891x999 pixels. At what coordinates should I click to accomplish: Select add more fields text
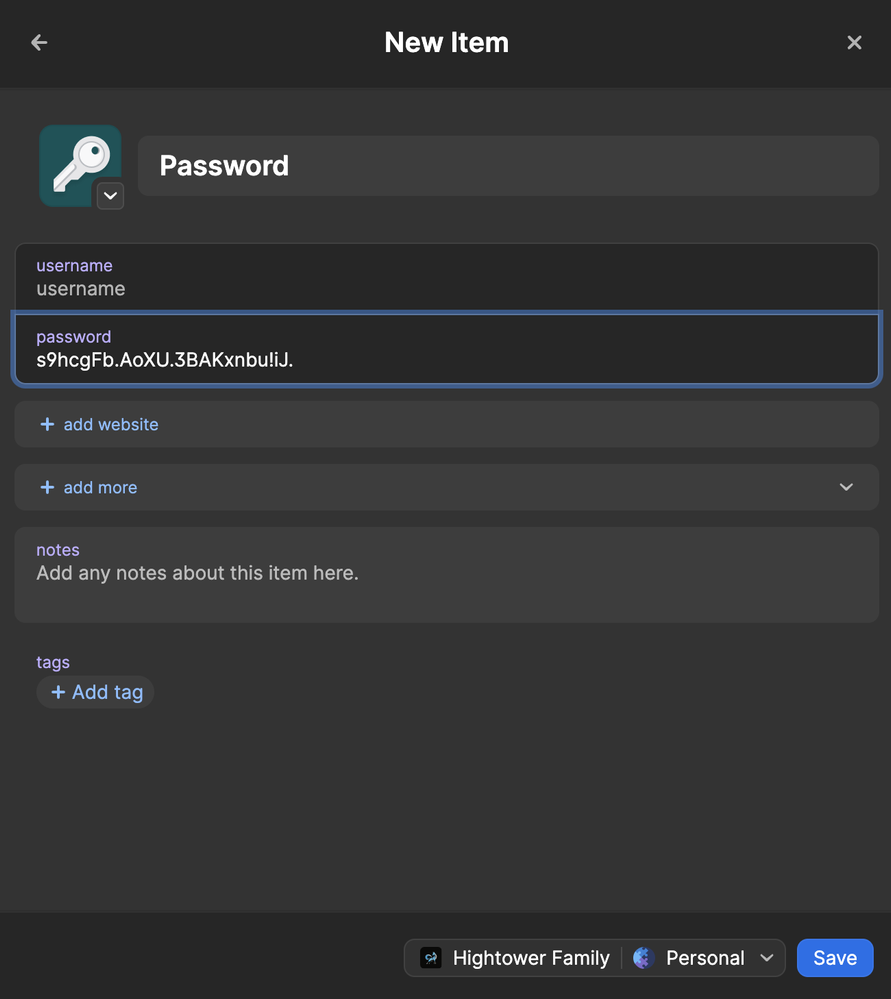click(100, 488)
